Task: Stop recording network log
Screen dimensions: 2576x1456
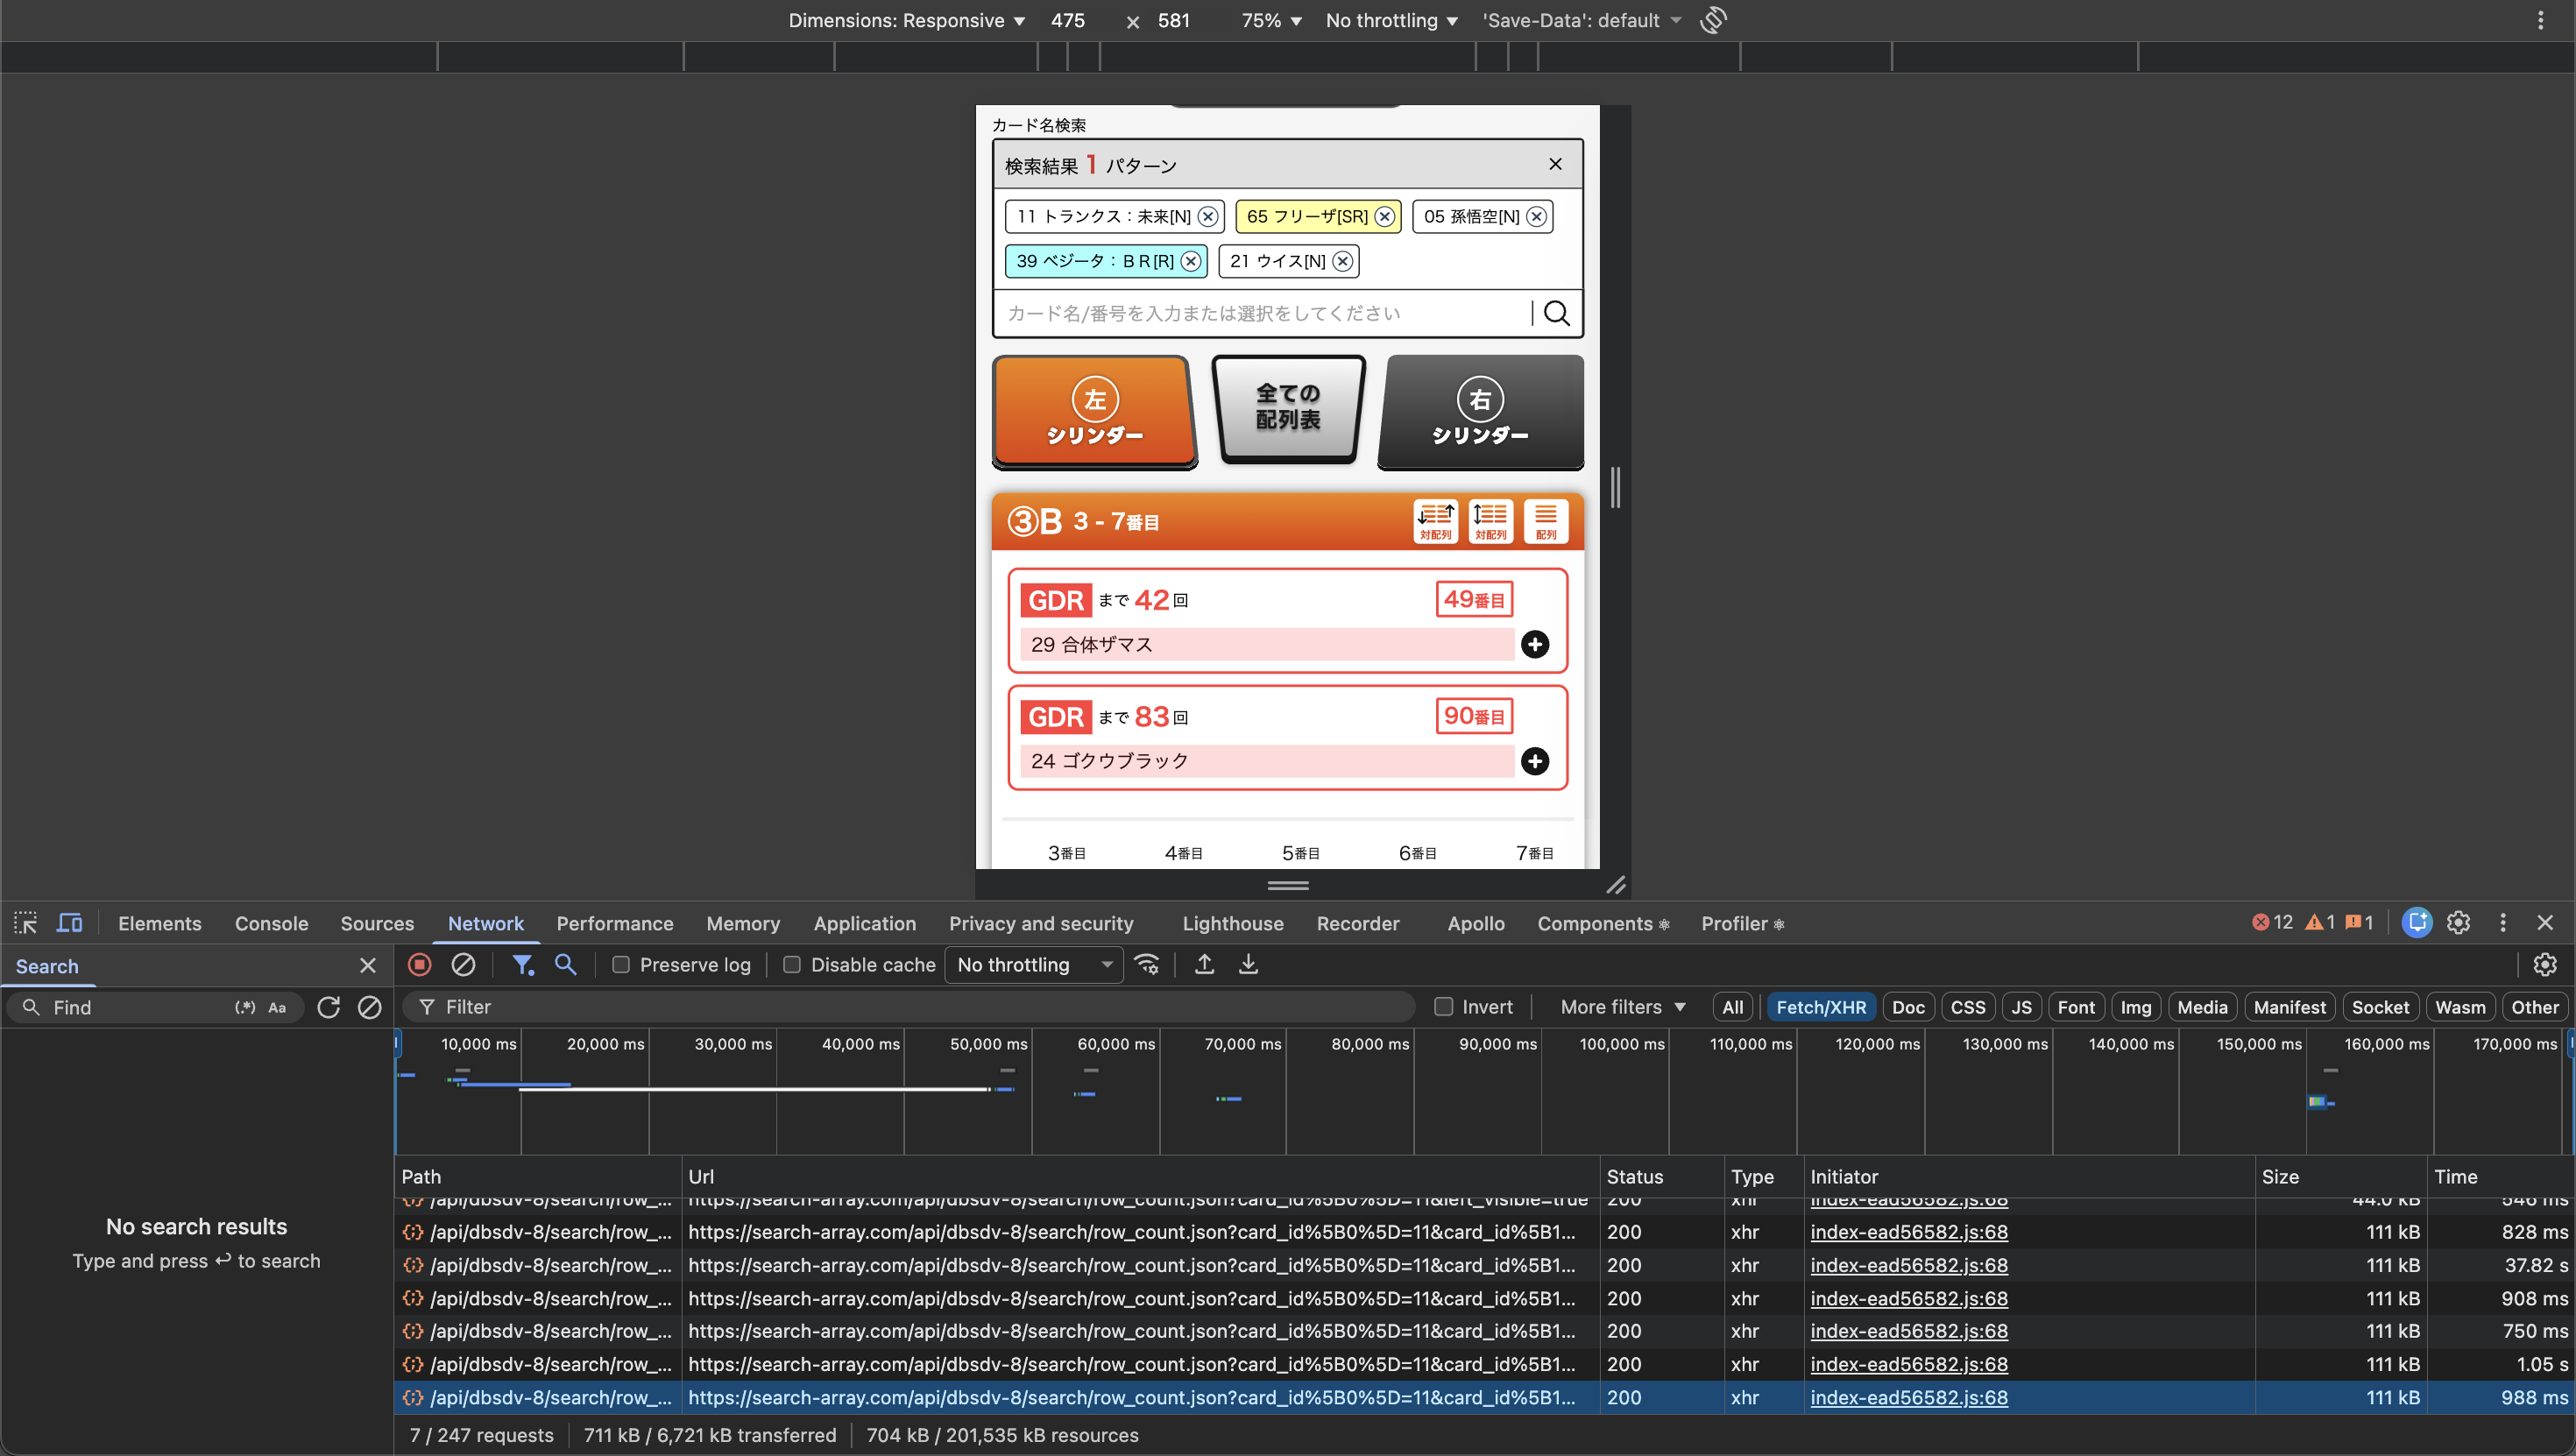Action: point(419,964)
